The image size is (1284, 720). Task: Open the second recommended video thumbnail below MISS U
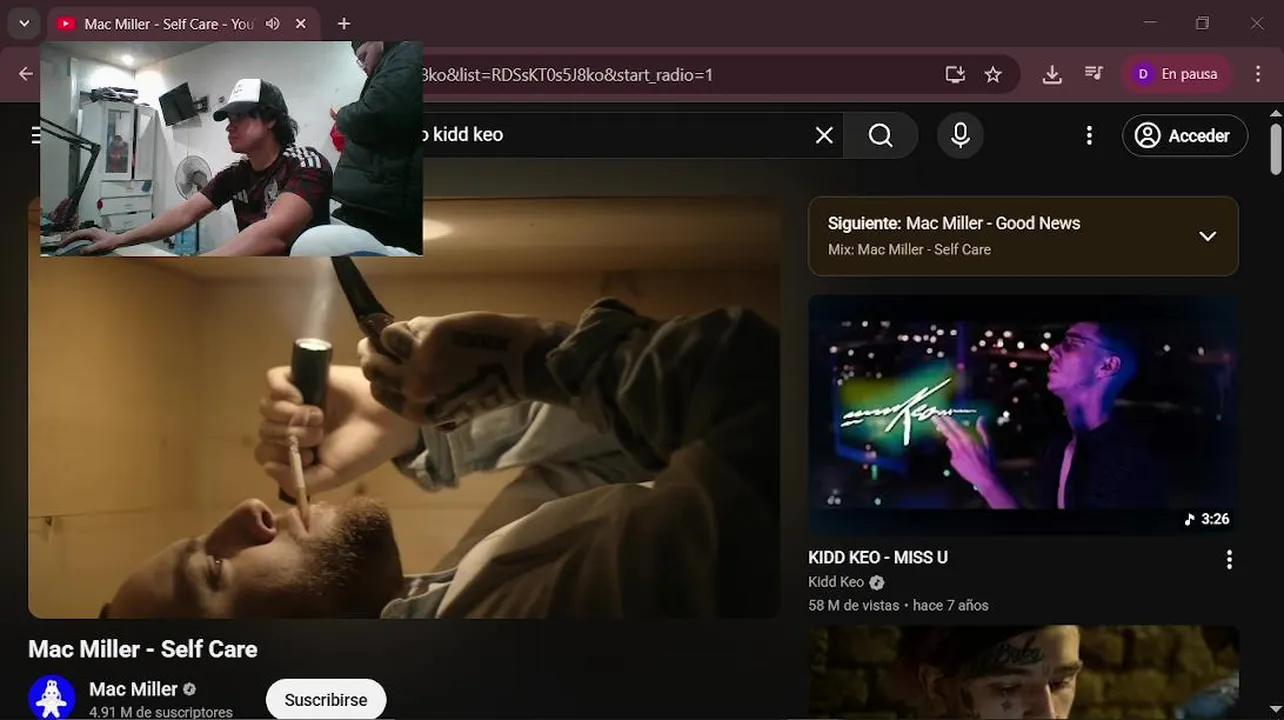tap(1023, 672)
